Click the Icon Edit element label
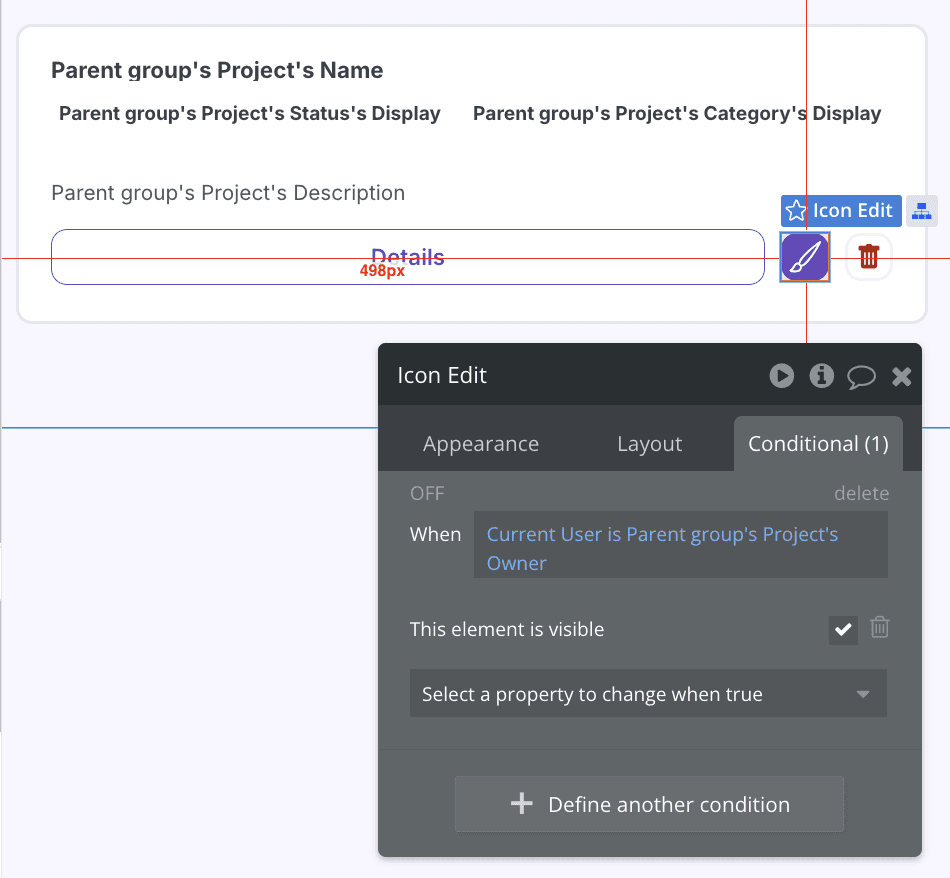950x878 pixels. pos(841,211)
